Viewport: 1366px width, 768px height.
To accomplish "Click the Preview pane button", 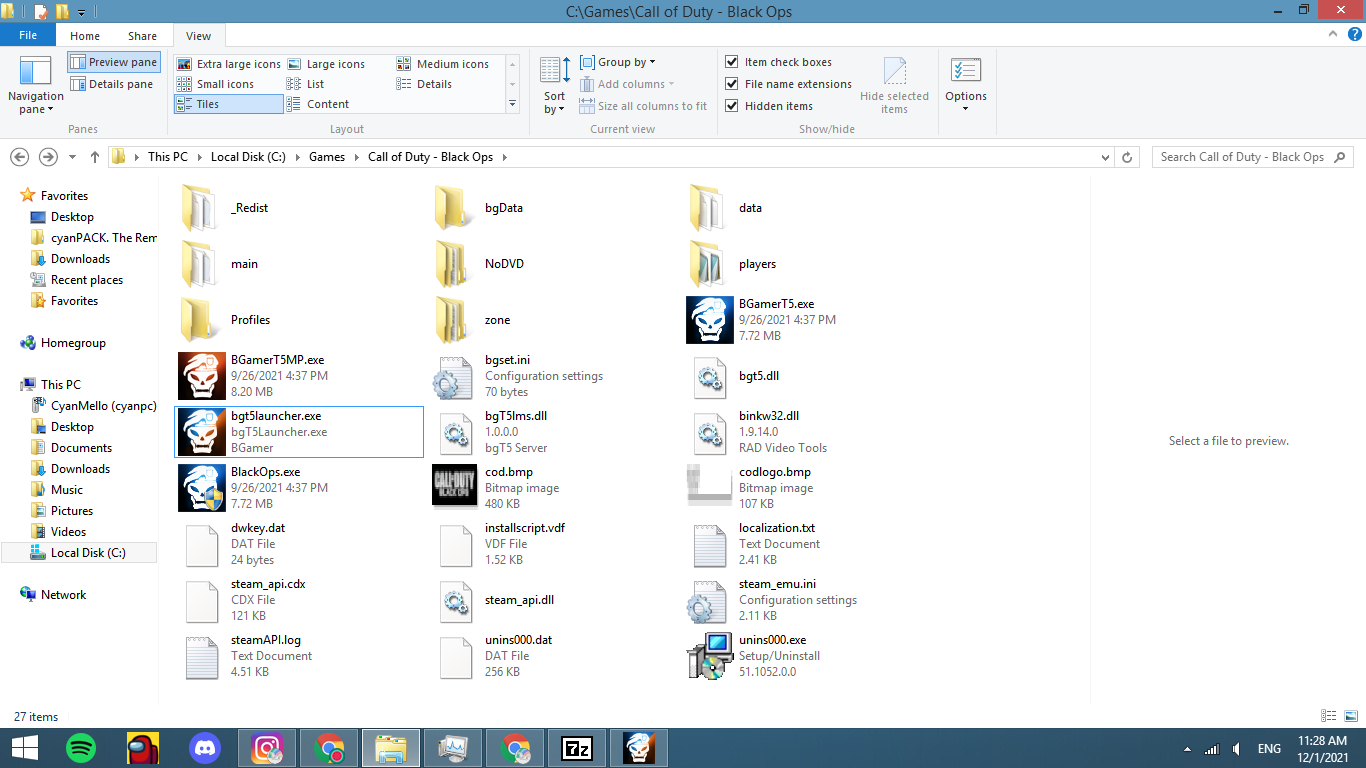I will (x=114, y=62).
